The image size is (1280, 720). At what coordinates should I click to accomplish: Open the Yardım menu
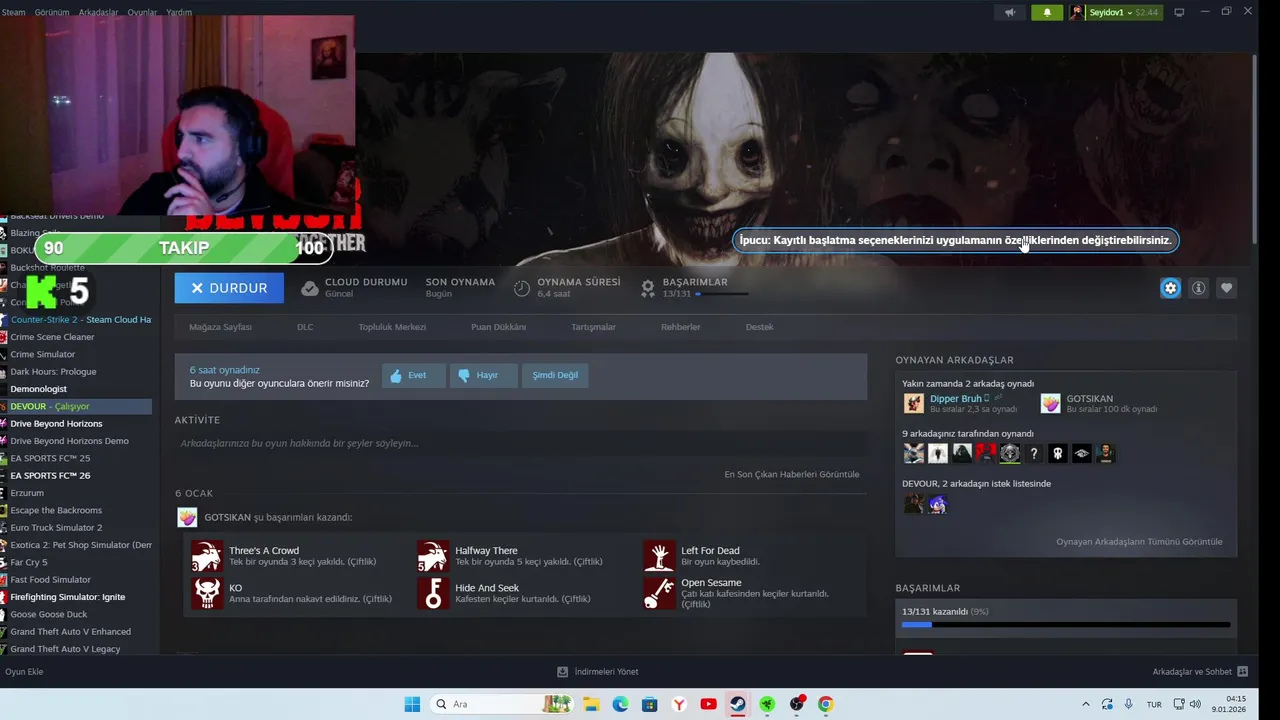pyautogui.click(x=178, y=12)
